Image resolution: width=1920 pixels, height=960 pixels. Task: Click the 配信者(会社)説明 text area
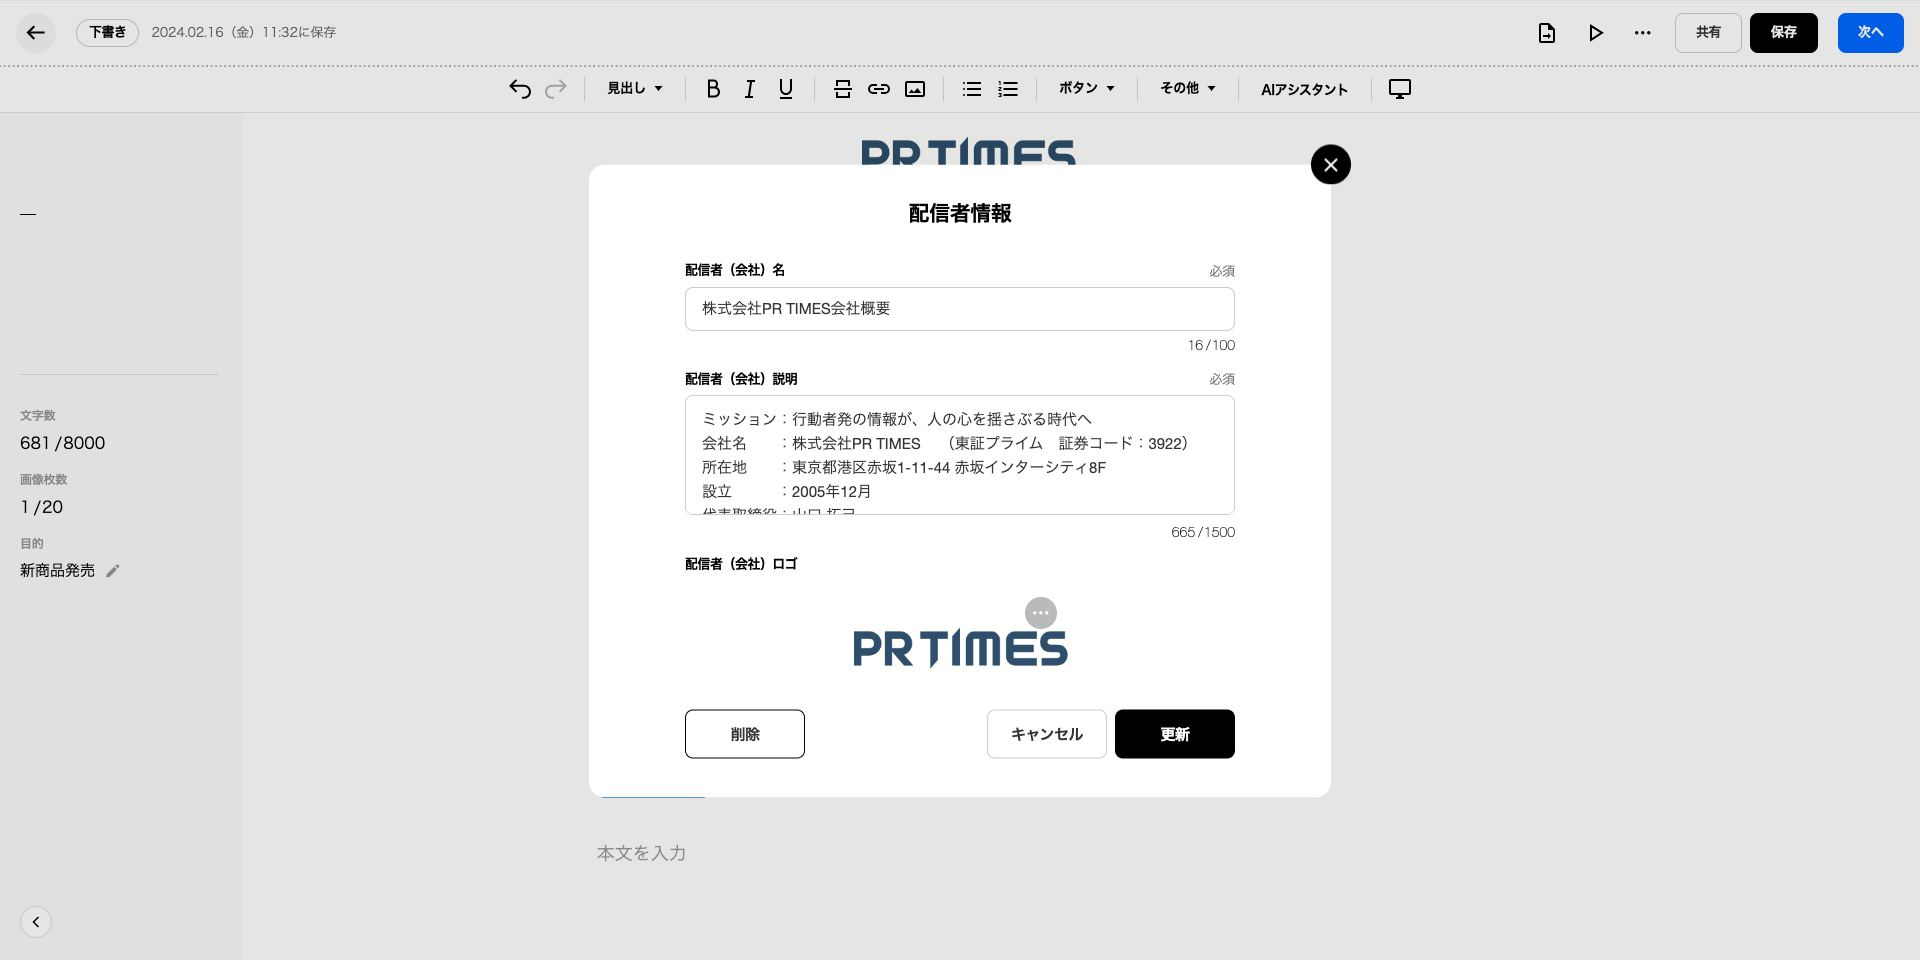[960, 455]
